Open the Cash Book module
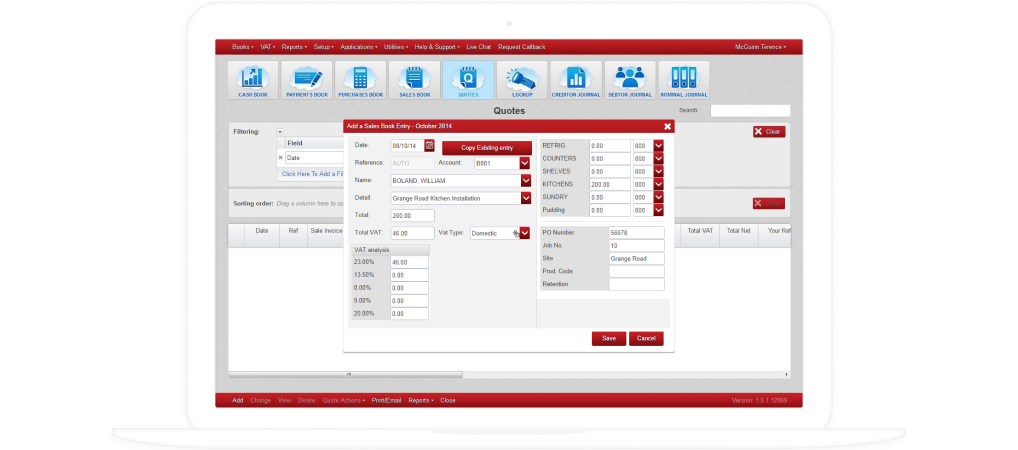The width and height of the screenshot is (1018, 450). click(253, 80)
